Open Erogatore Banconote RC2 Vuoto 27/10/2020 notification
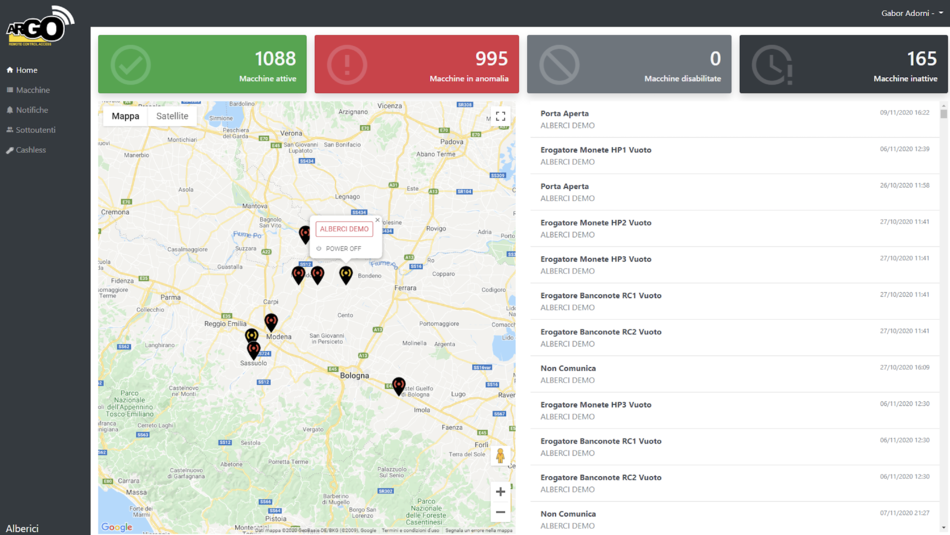Viewport: 950px width, 535px height. (x=735, y=337)
